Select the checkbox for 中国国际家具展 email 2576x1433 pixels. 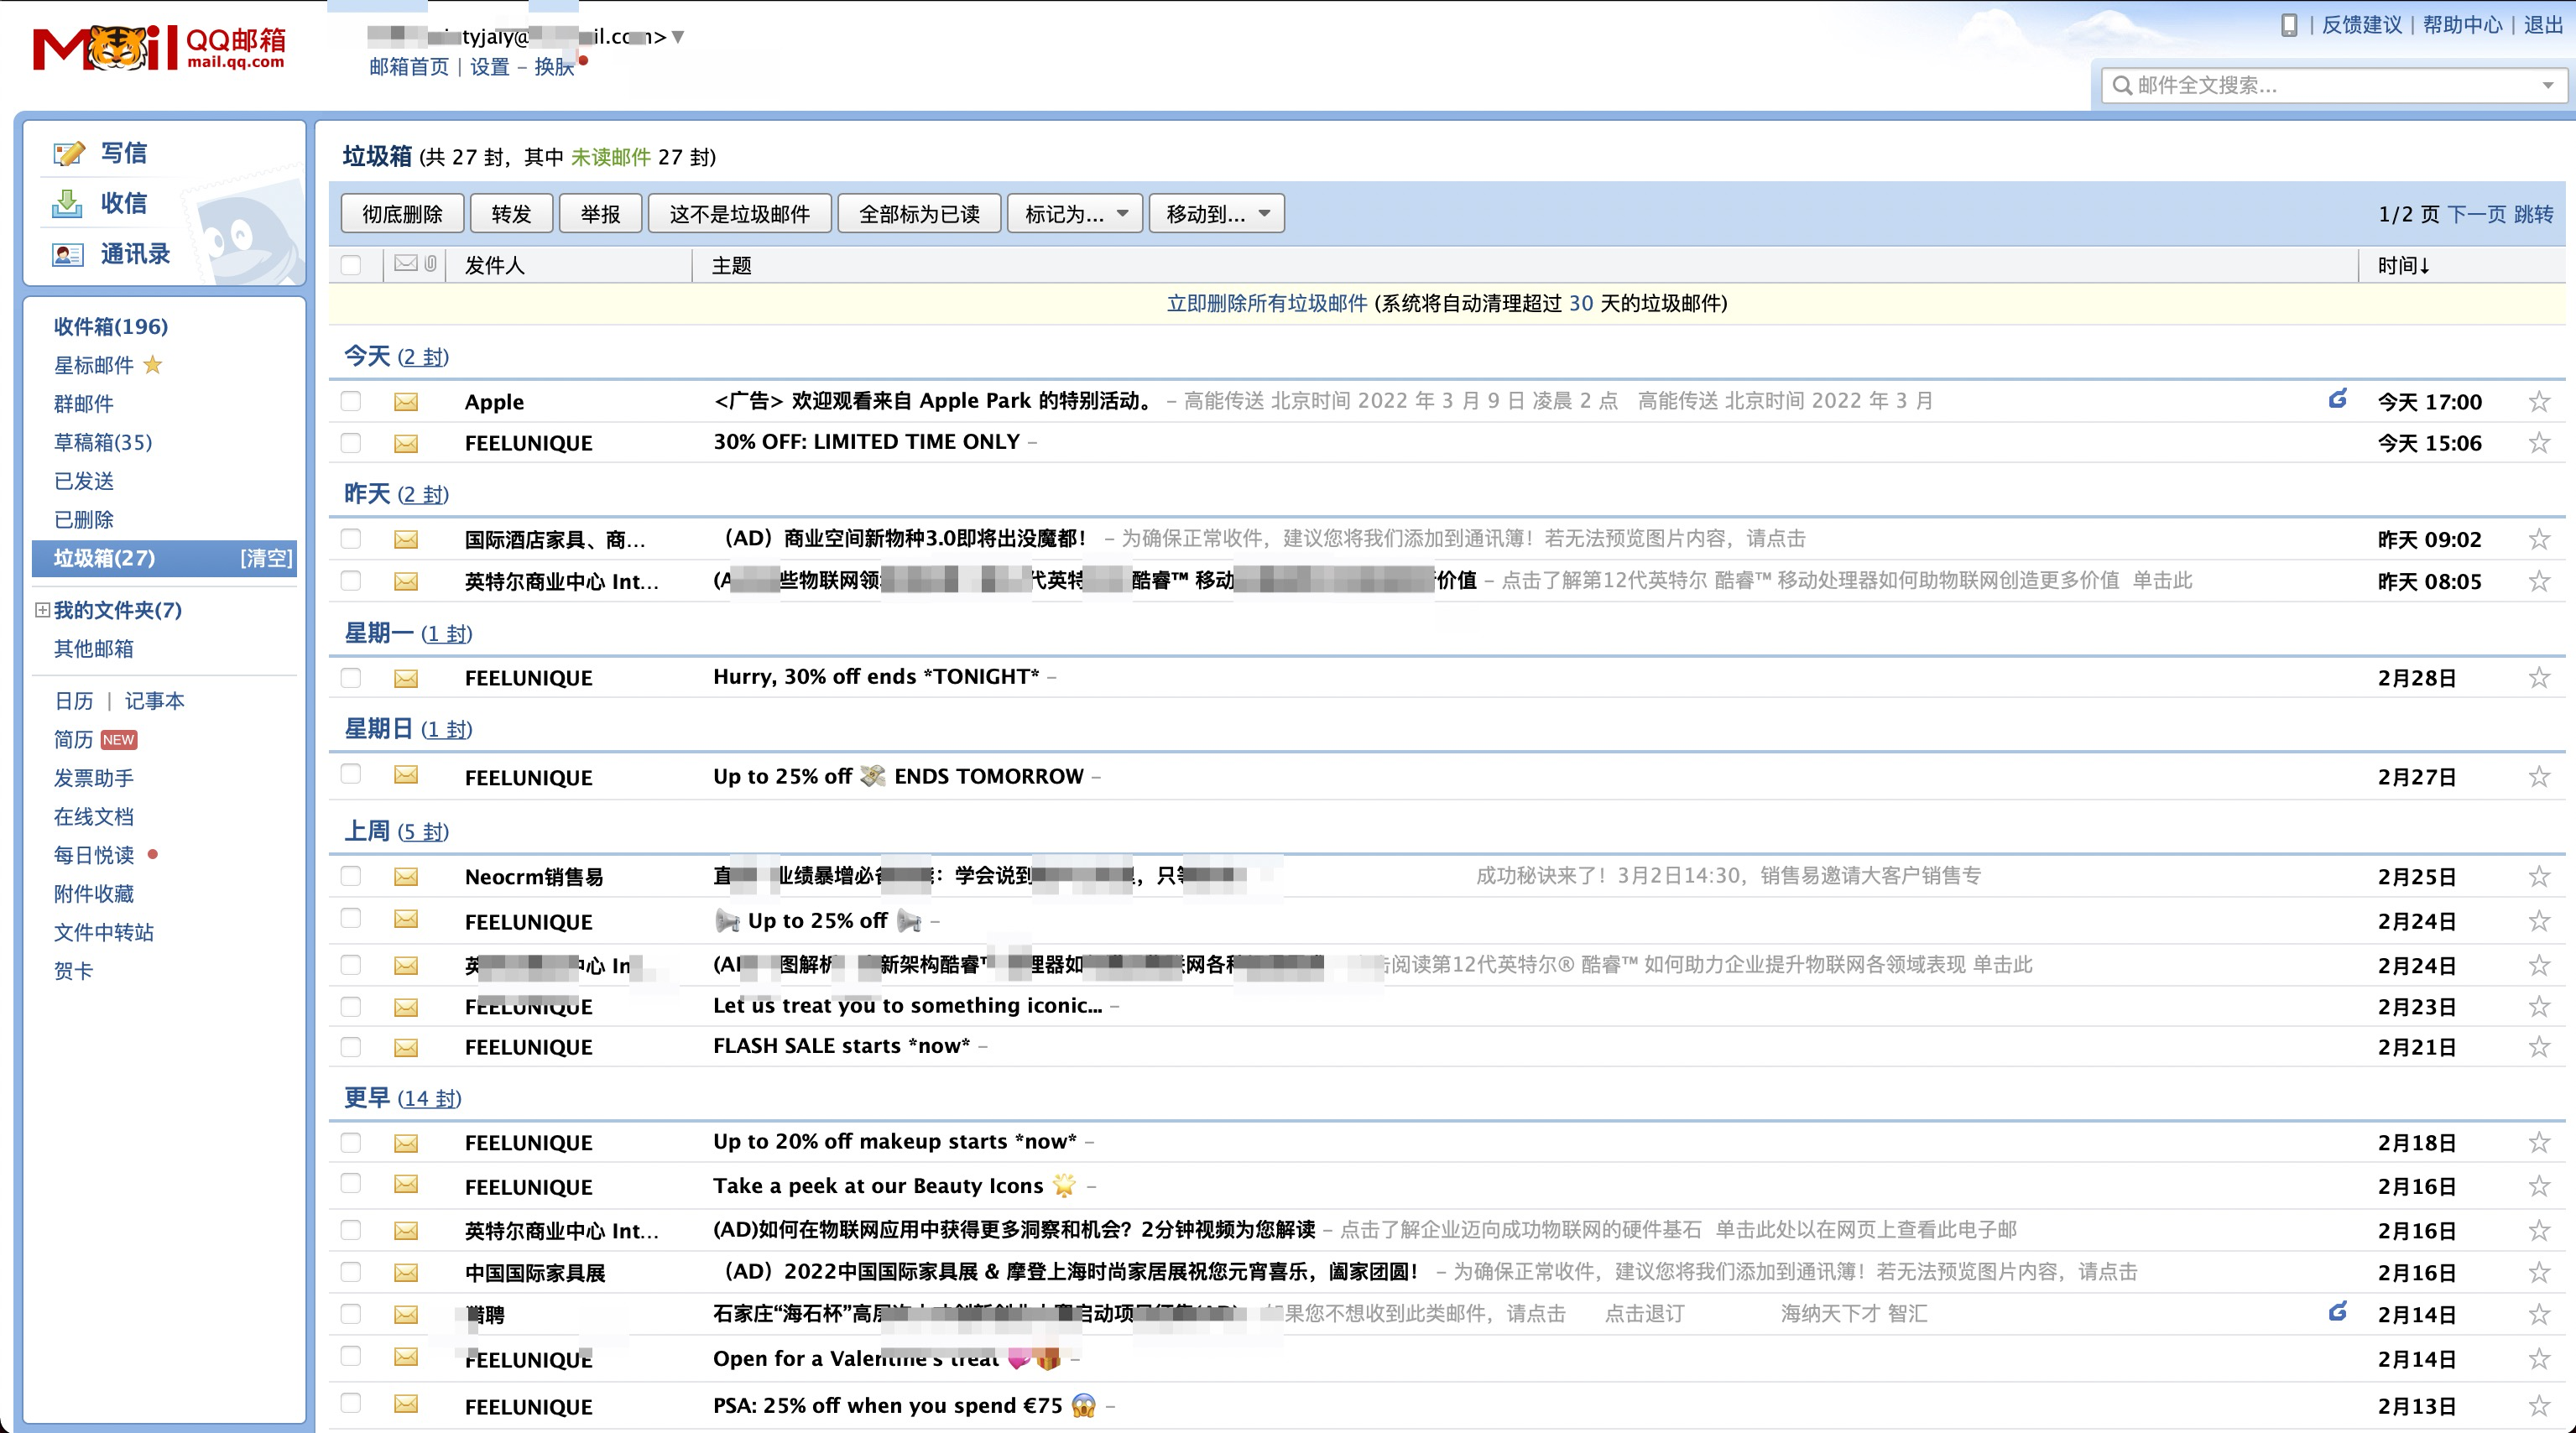point(350,1272)
